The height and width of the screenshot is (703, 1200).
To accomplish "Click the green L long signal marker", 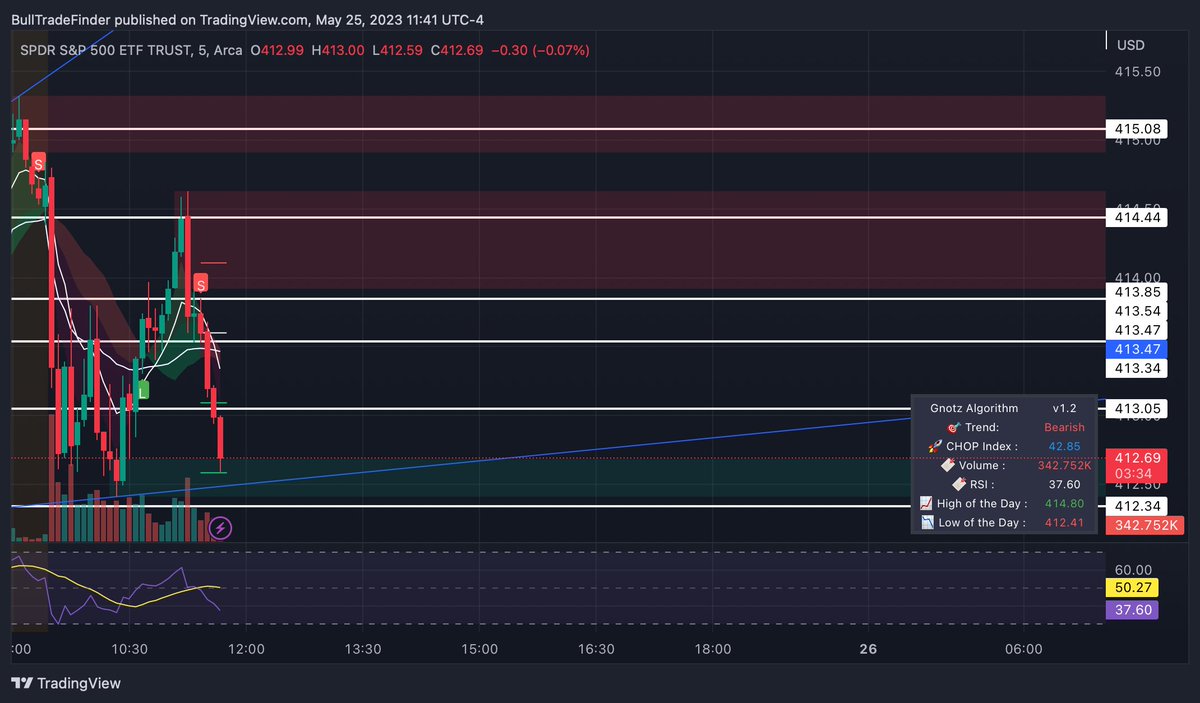I will pos(143,391).
